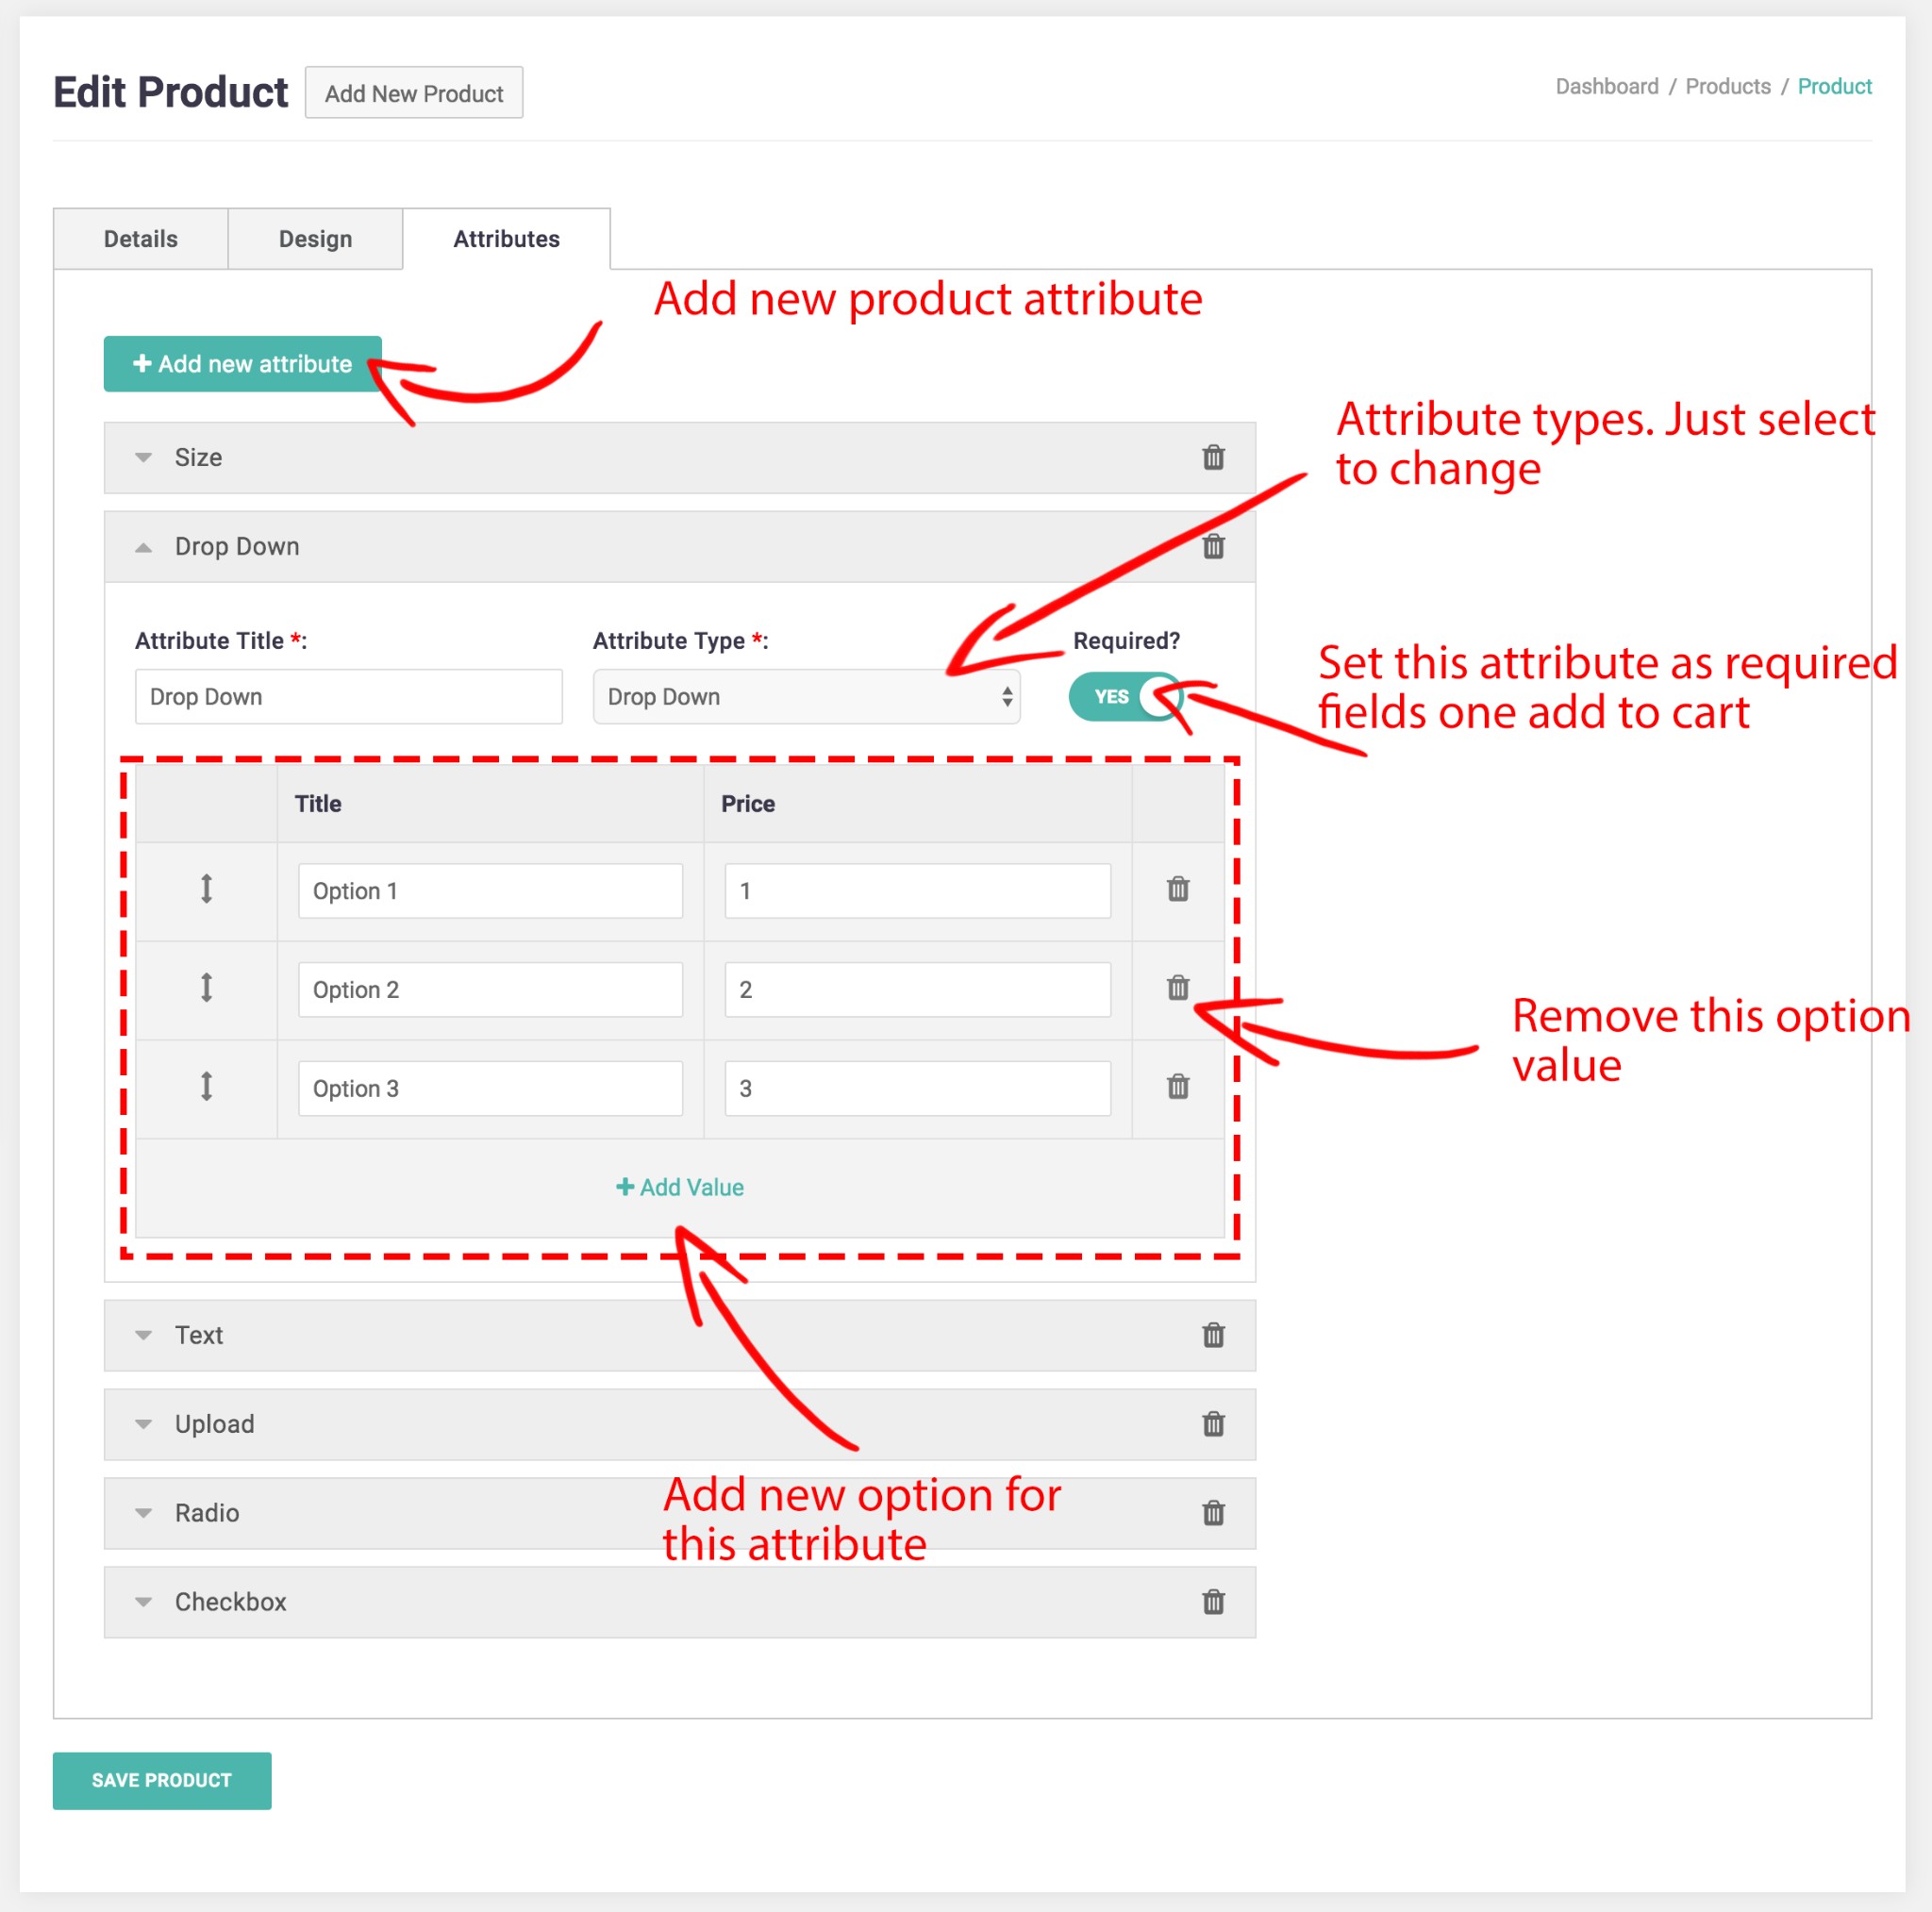Delete Option 3 row via trash icon
1932x1912 pixels.
(x=1178, y=1087)
